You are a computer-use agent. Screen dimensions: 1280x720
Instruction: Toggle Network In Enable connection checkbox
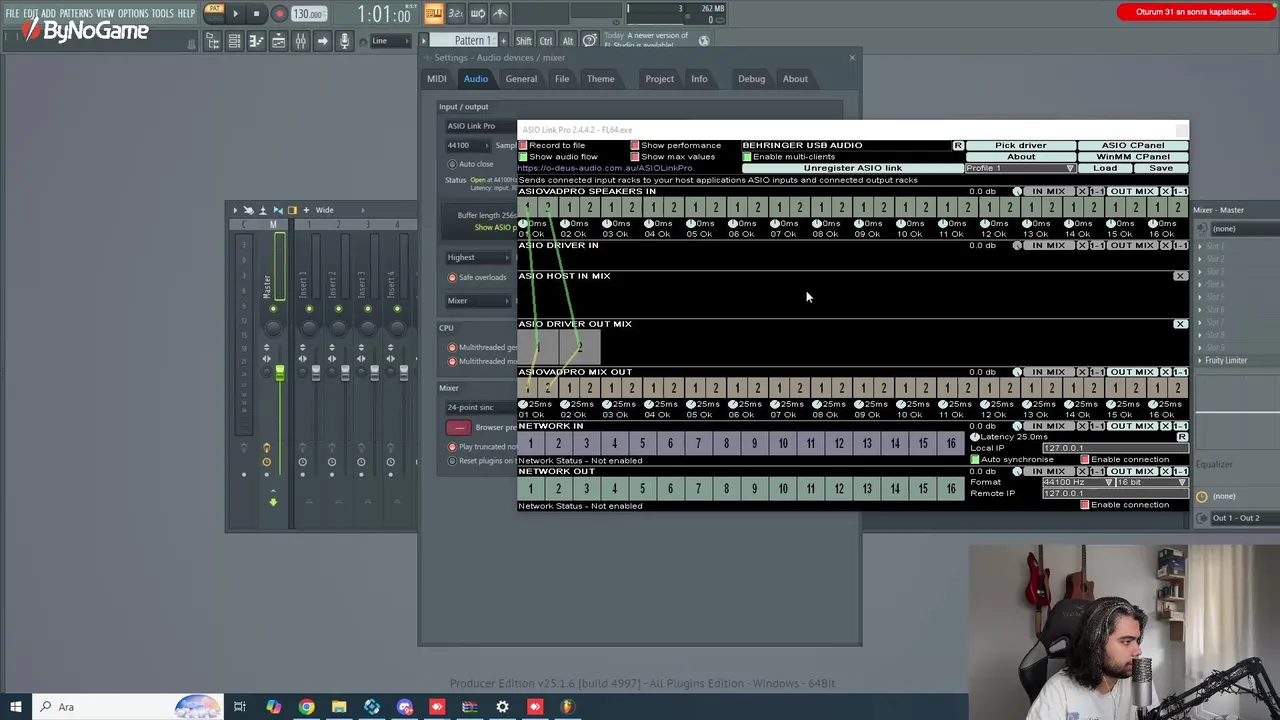(1085, 459)
